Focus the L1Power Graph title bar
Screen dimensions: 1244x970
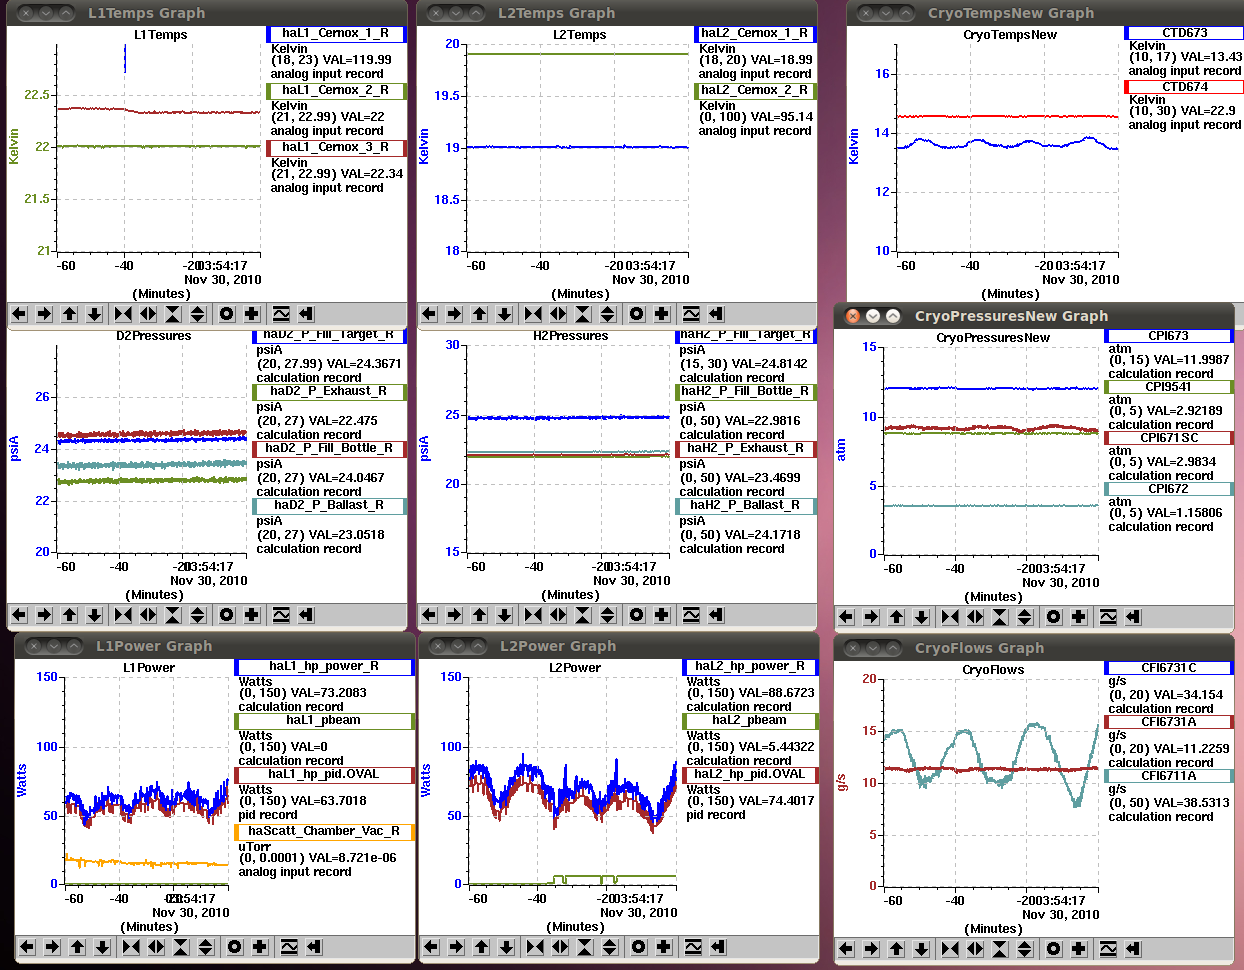[215, 646]
